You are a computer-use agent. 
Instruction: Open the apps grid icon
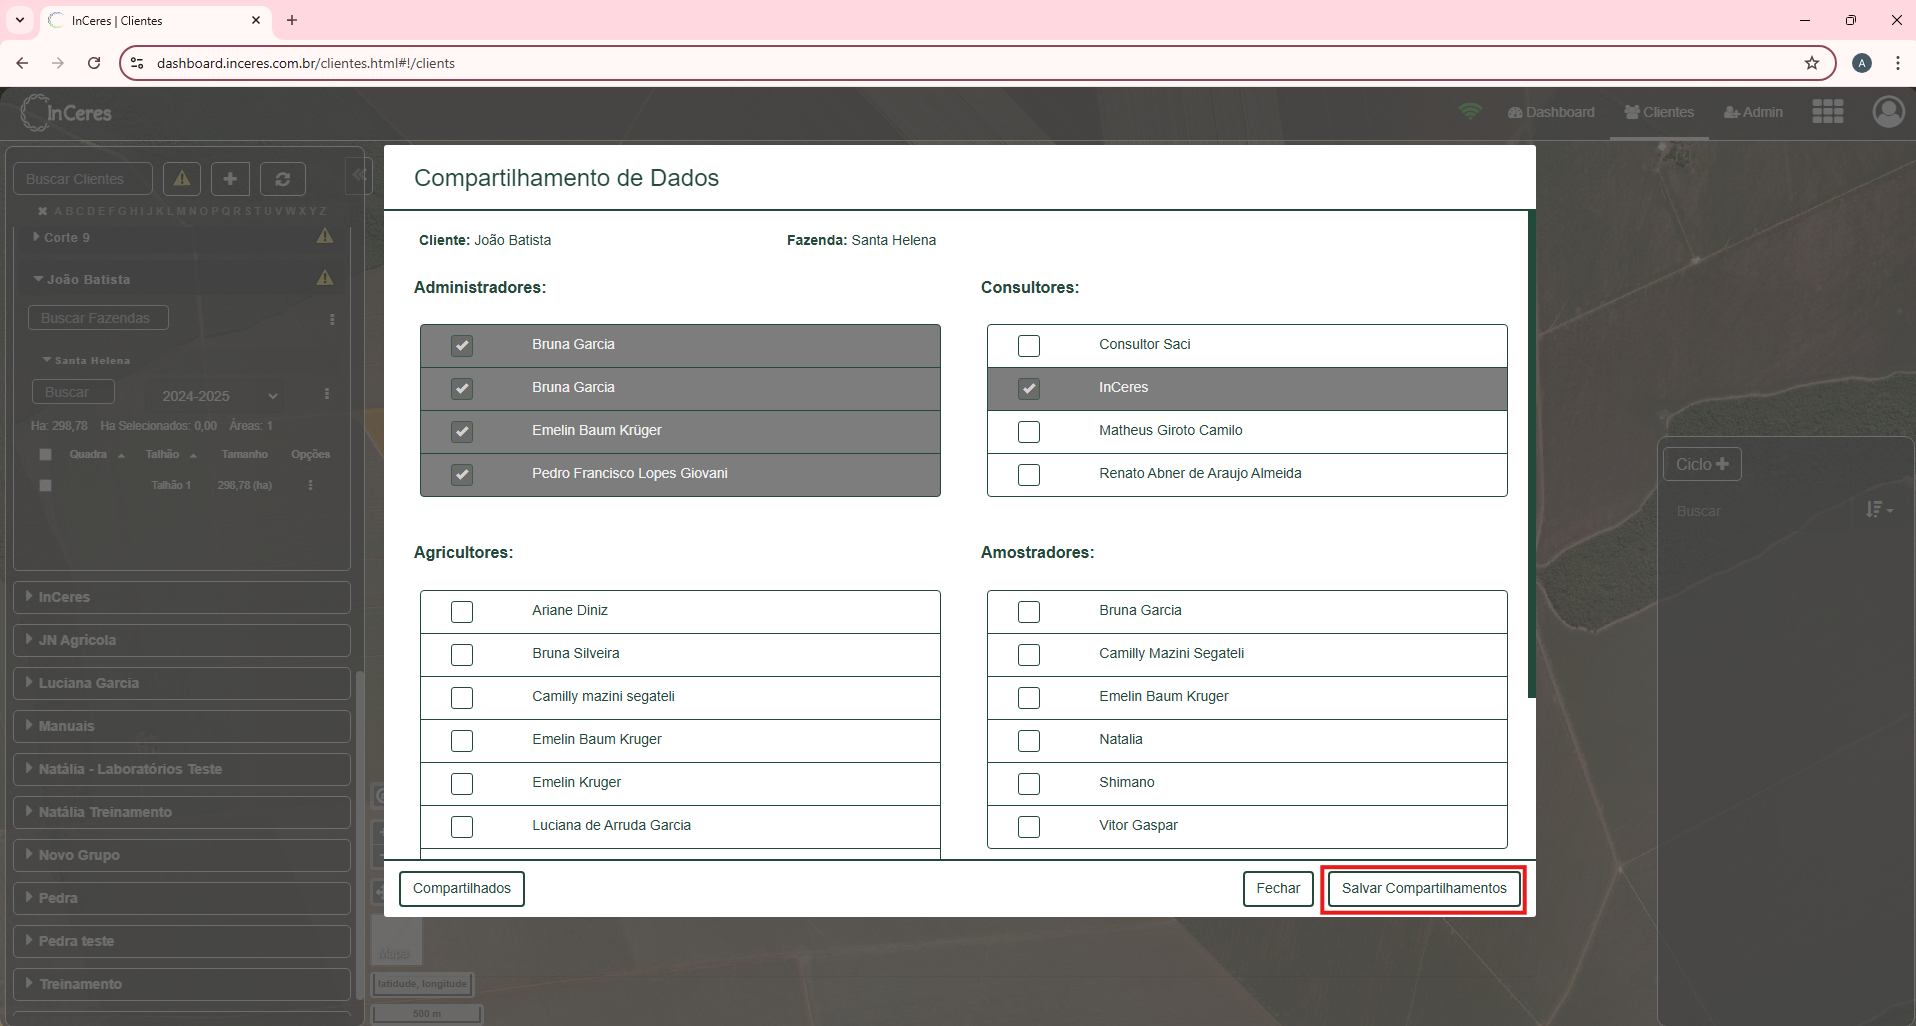click(1827, 112)
